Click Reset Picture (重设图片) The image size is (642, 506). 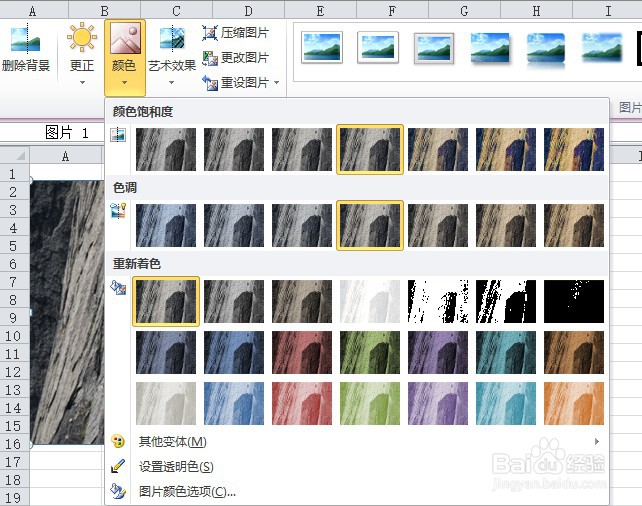click(x=235, y=83)
